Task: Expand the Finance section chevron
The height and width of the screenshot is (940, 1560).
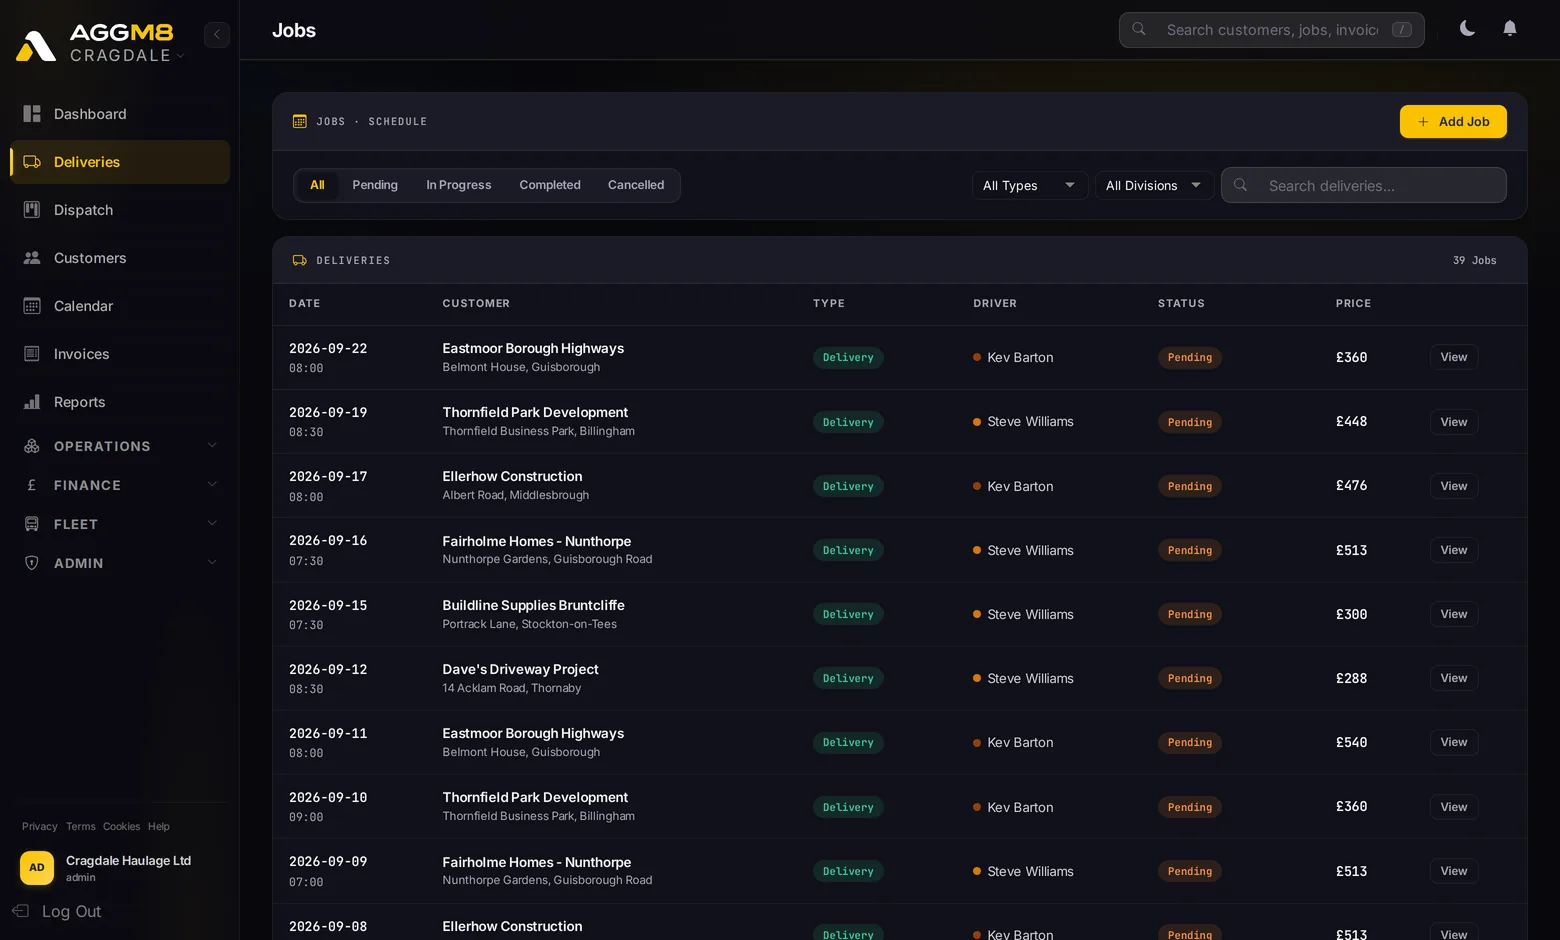Action: 212,485
